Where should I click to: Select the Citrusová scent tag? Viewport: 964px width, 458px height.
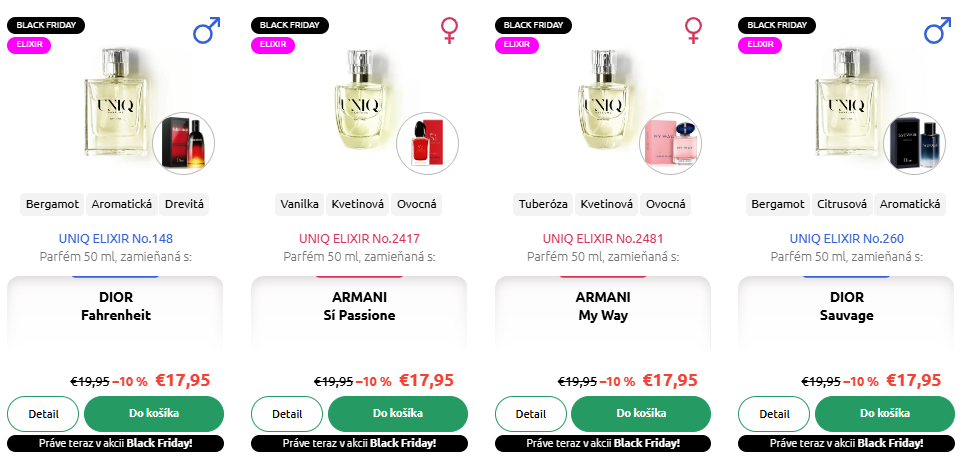(x=842, y=205)
